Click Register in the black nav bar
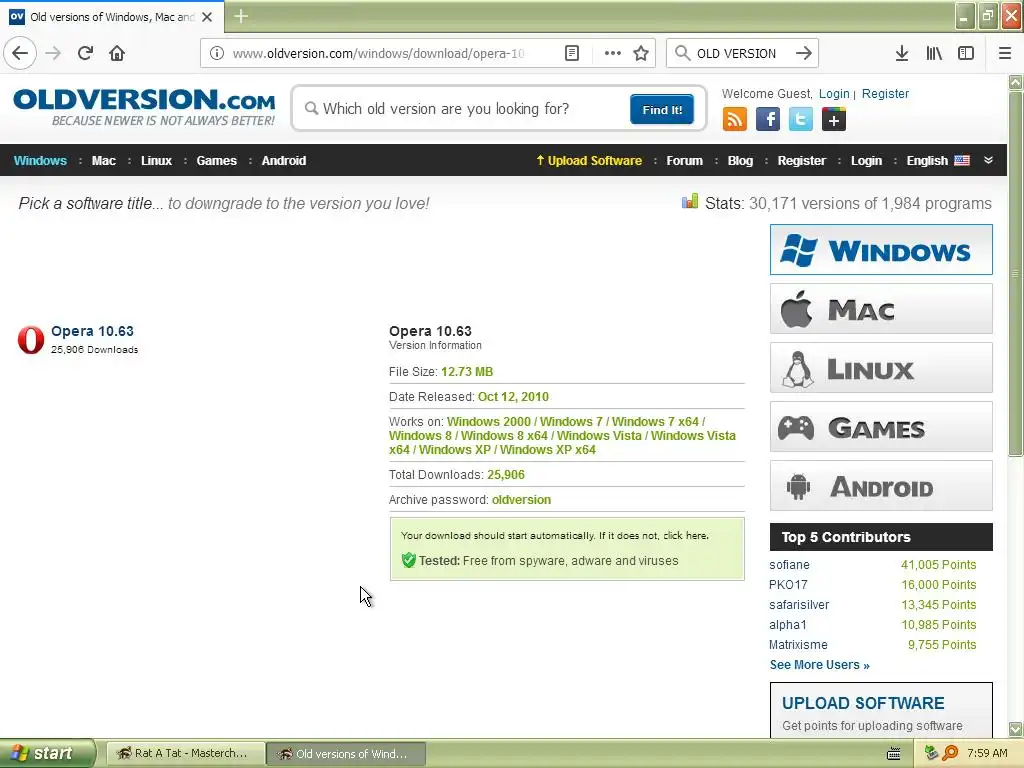Image resolution: width=1024 pixels, height=768 pixels. 801,161
